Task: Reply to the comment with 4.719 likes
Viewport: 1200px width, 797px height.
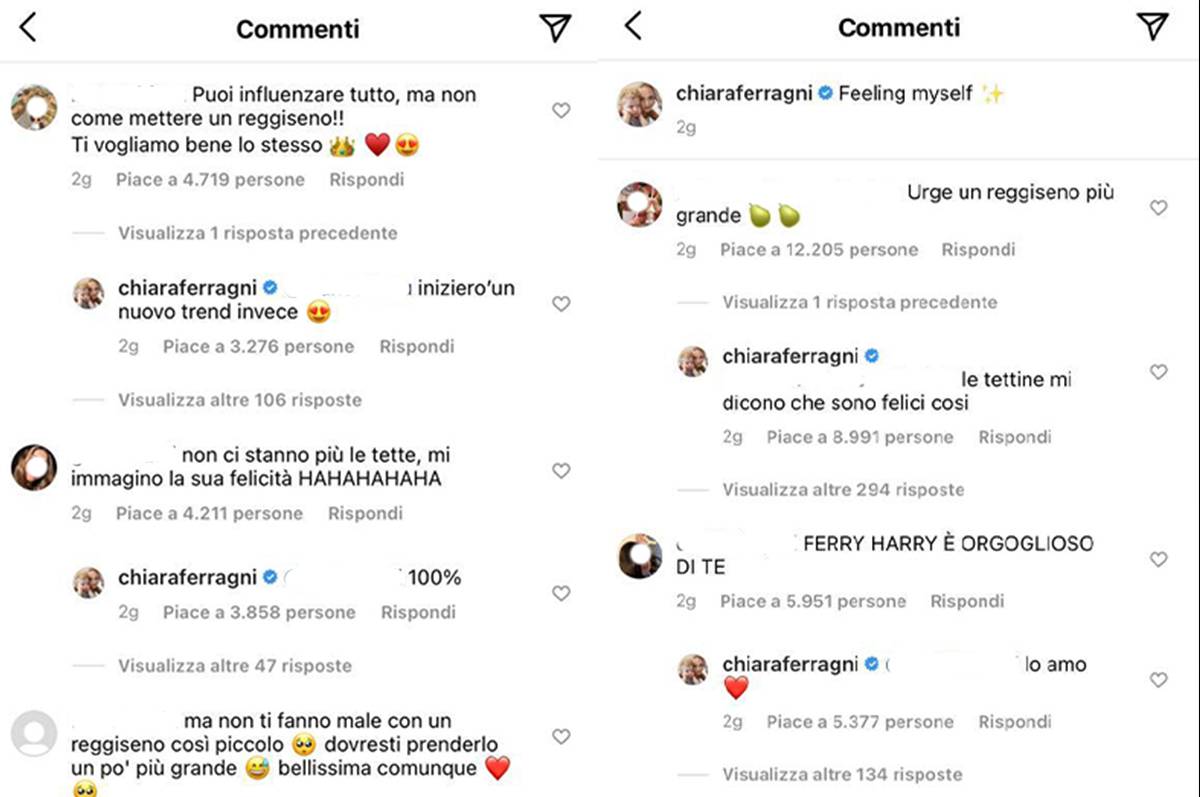Action: [x=366, y=180]
